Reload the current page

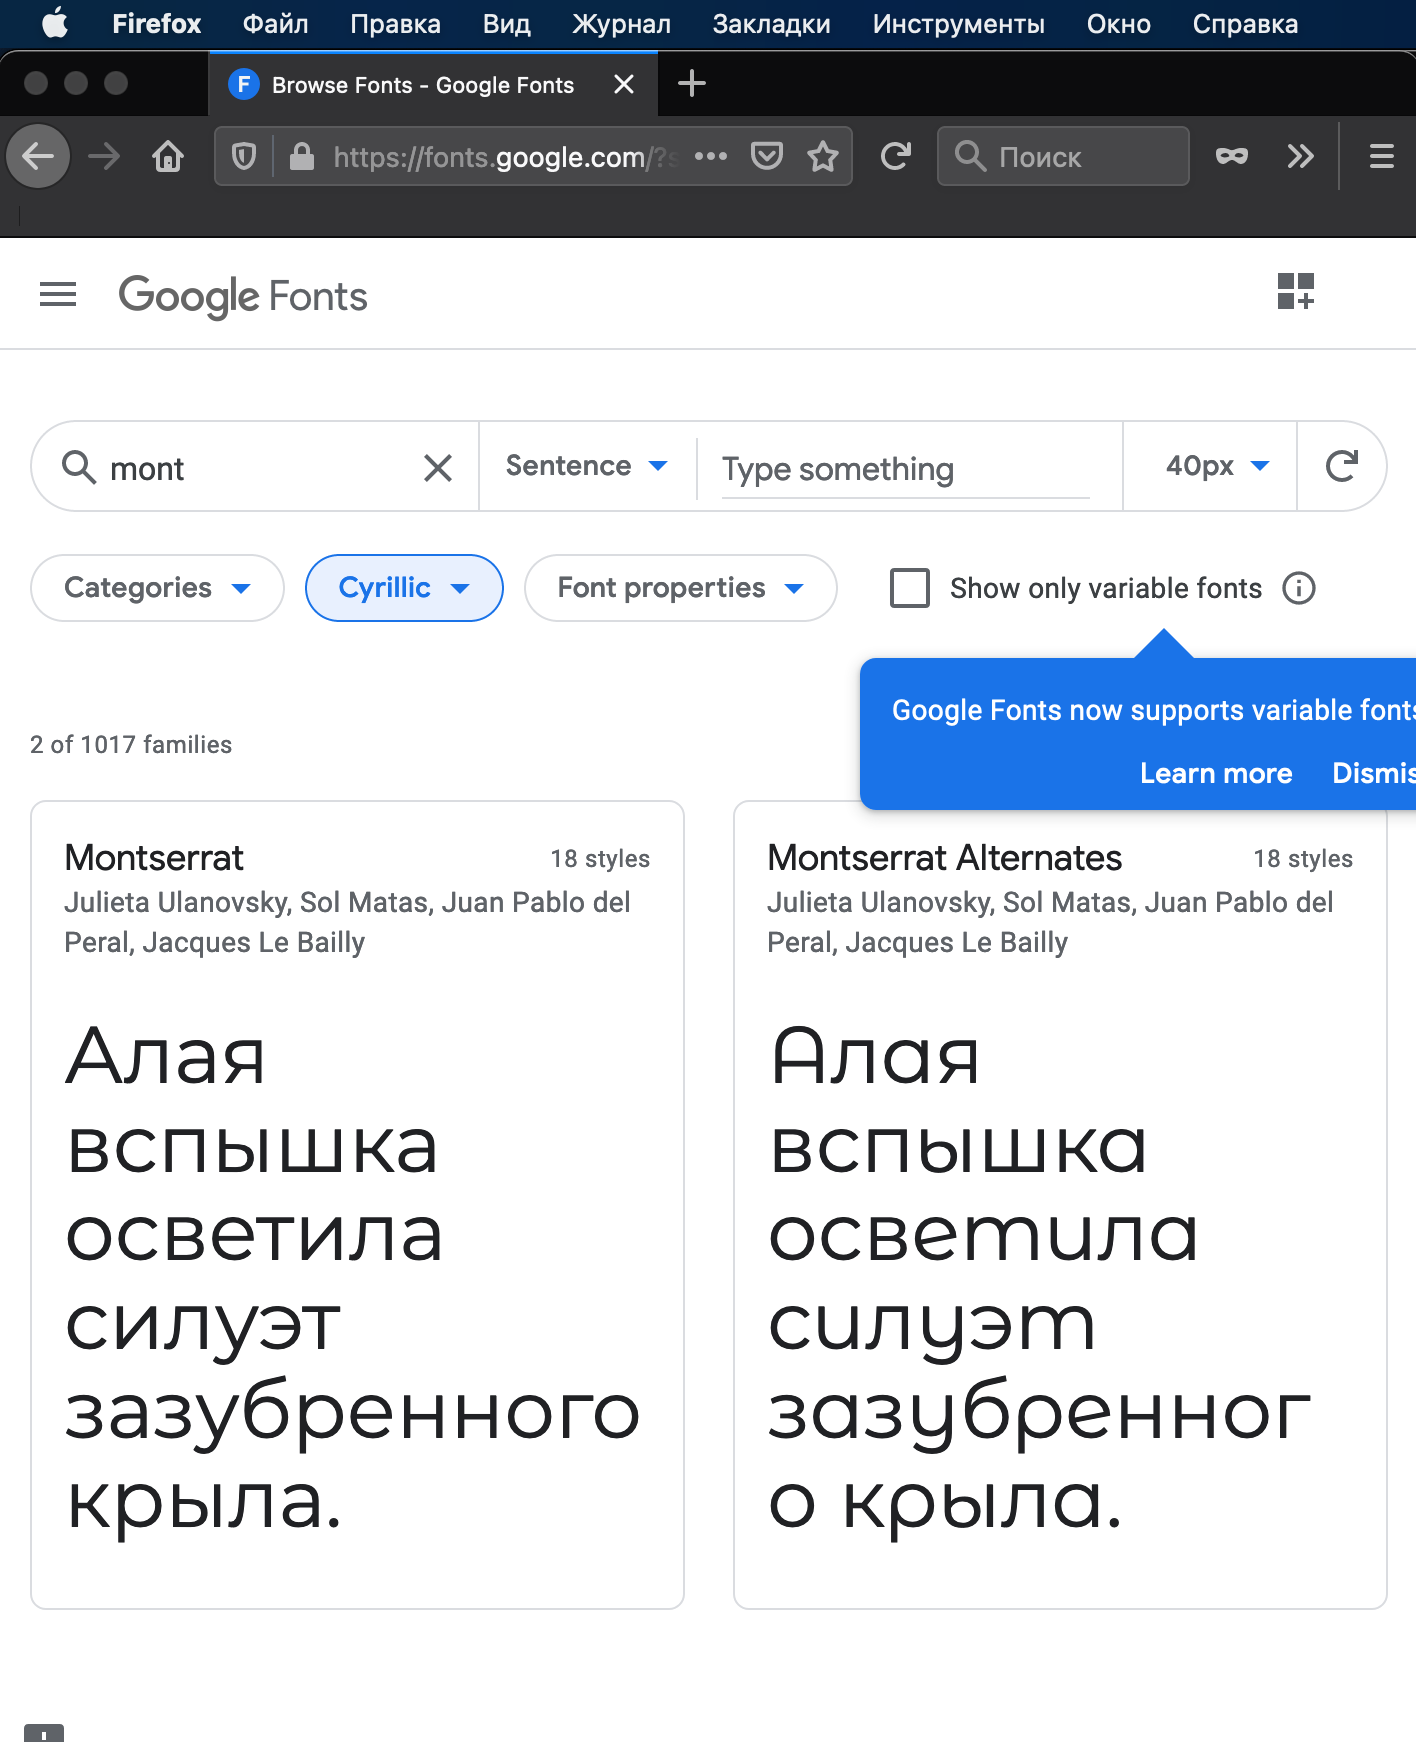[896, 156]
